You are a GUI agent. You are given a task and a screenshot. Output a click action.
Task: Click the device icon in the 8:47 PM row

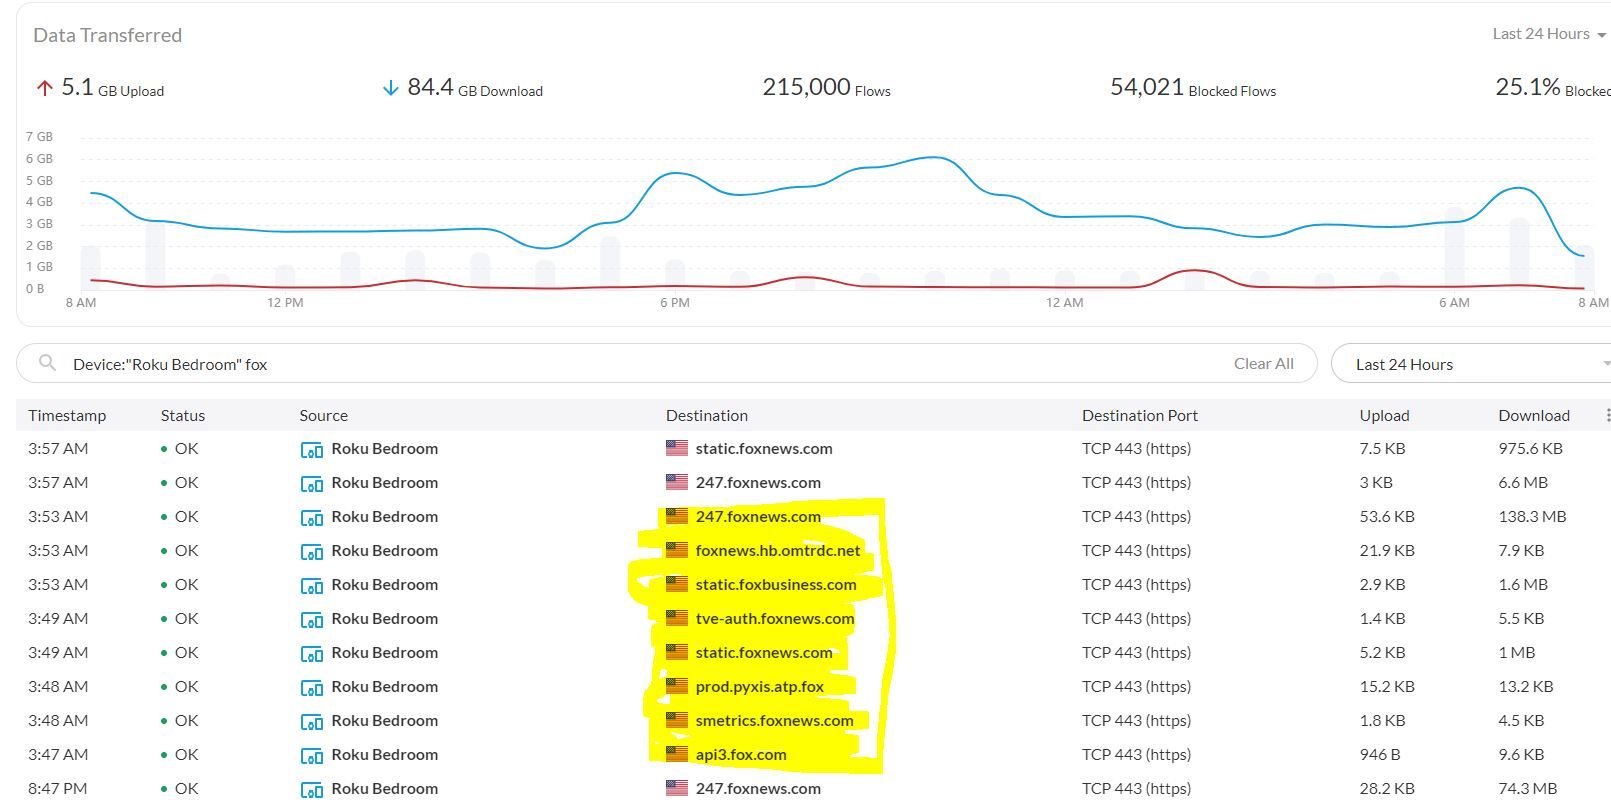click(312, 789)
